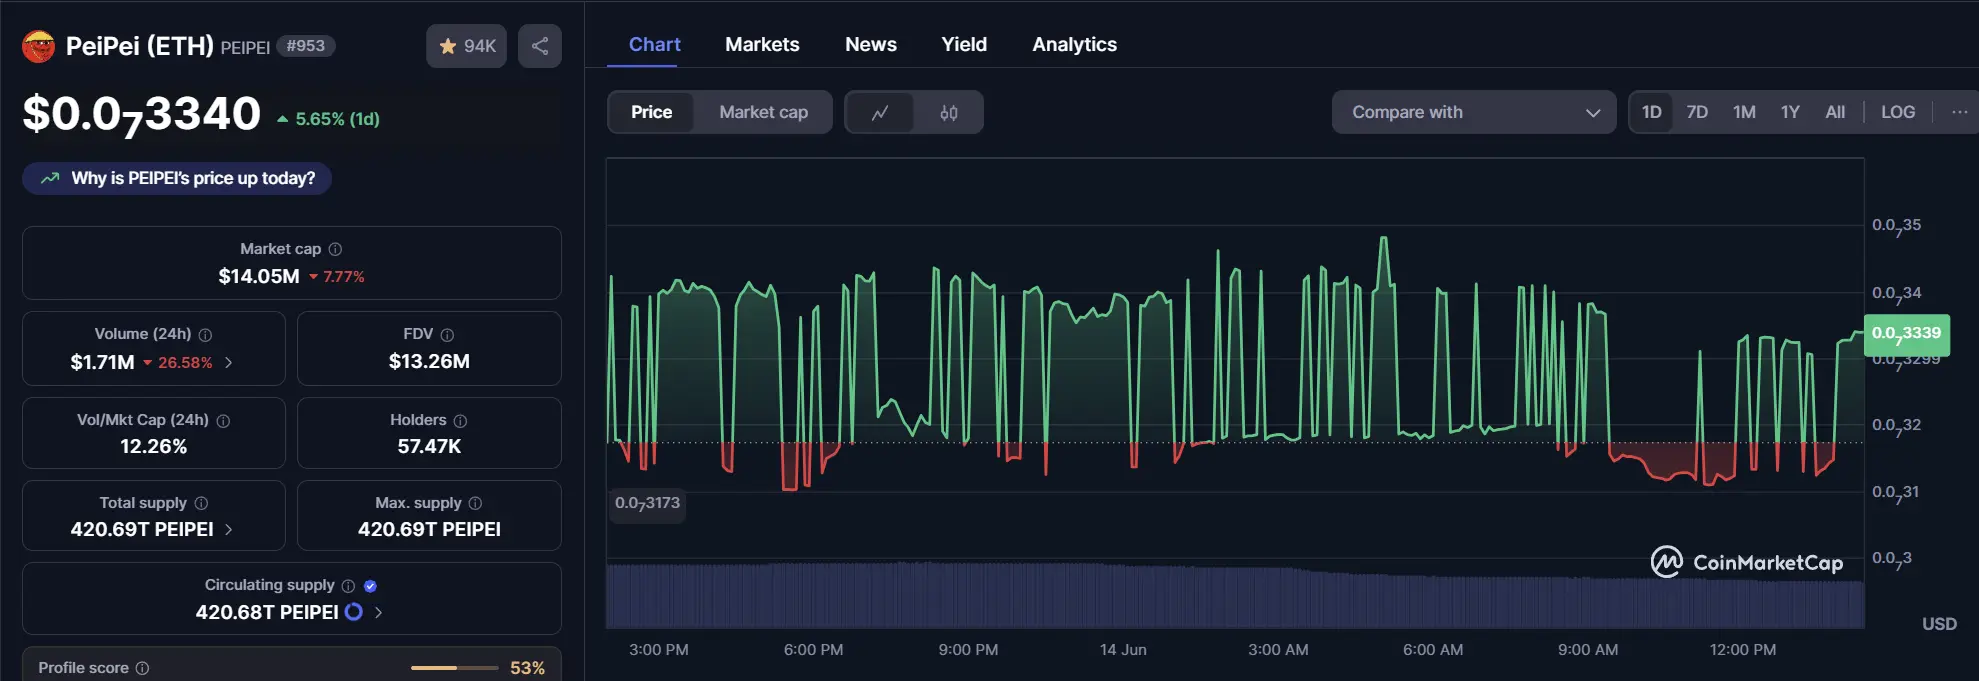The width and height of the screenshot is (1979, 681).
Task: Switch to line chart view icon
Action: point(880,113)
